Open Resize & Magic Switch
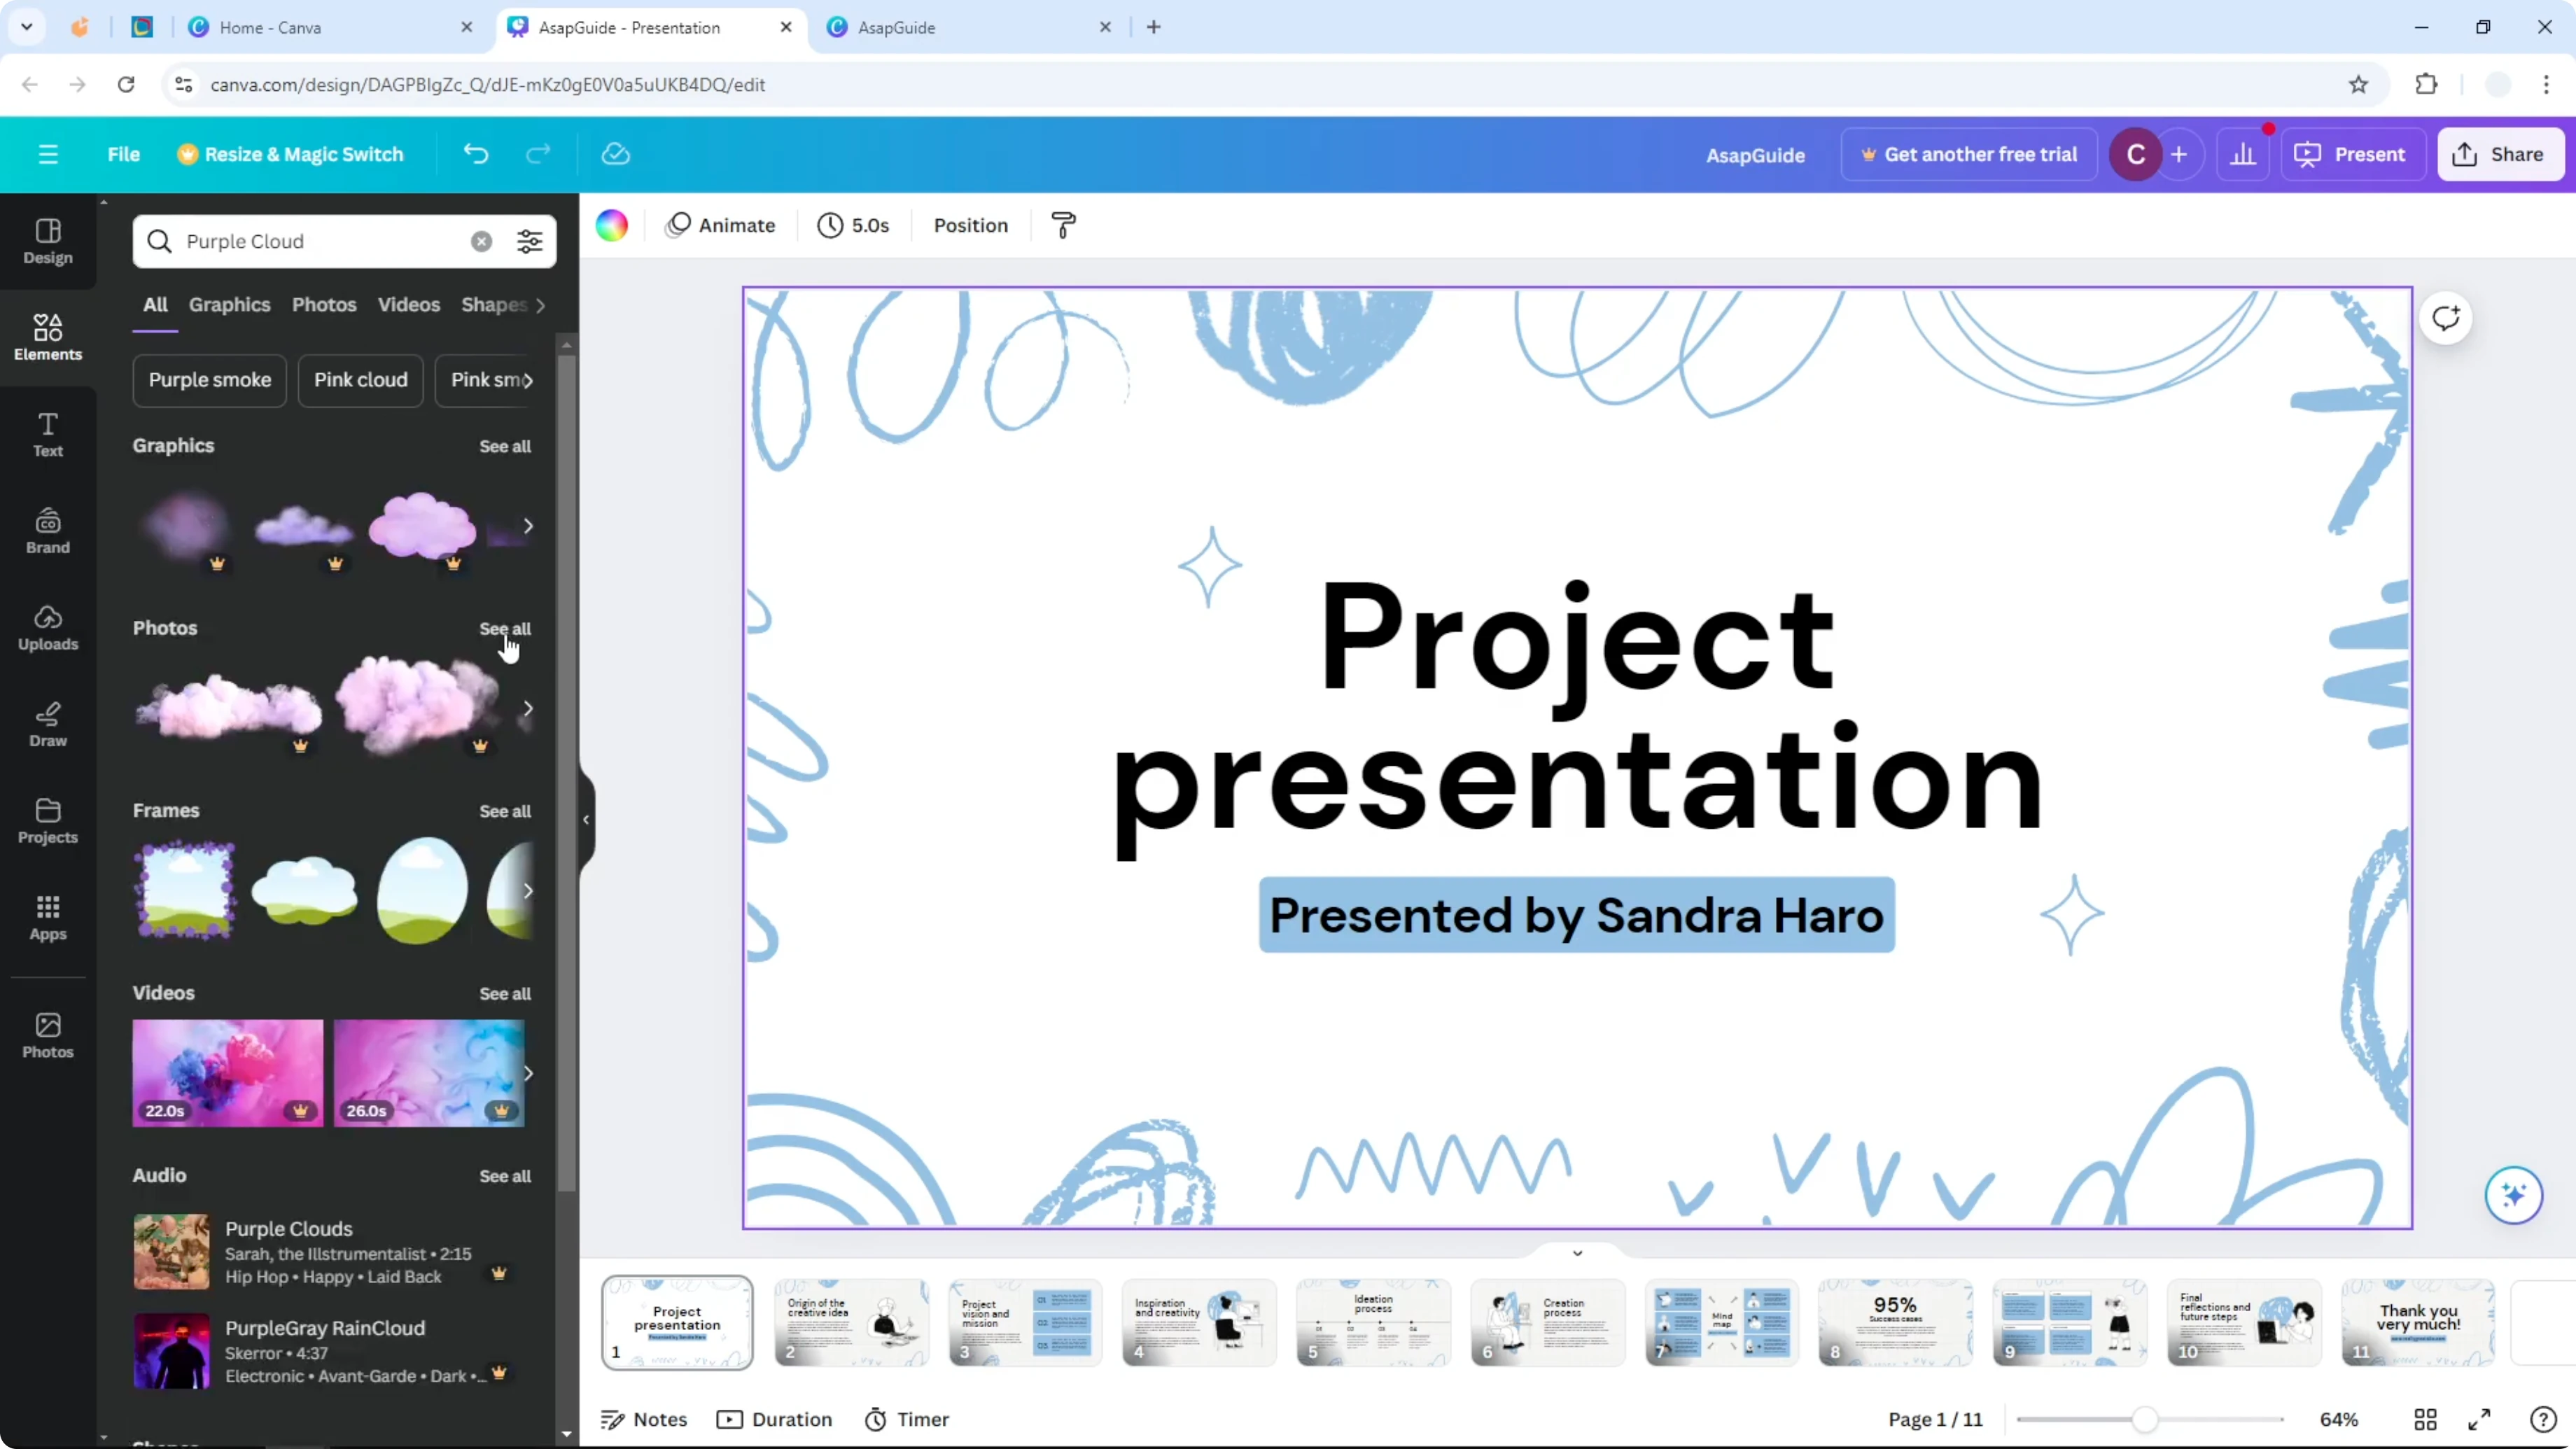 coord(290,154)
